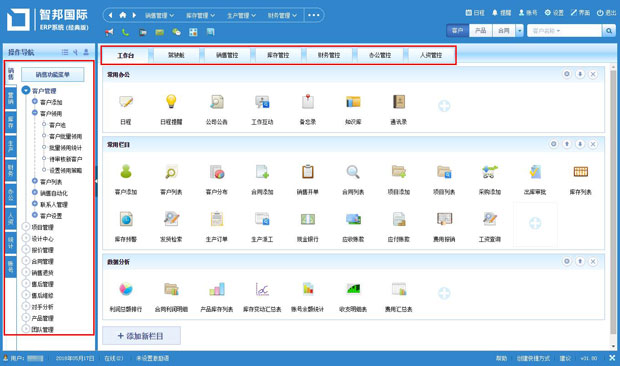The height and width of the screenshot is (366, 620).
Task: Click the 应收账款 shortcut icon
Action: pyautogui.click(x=353, y=219)
